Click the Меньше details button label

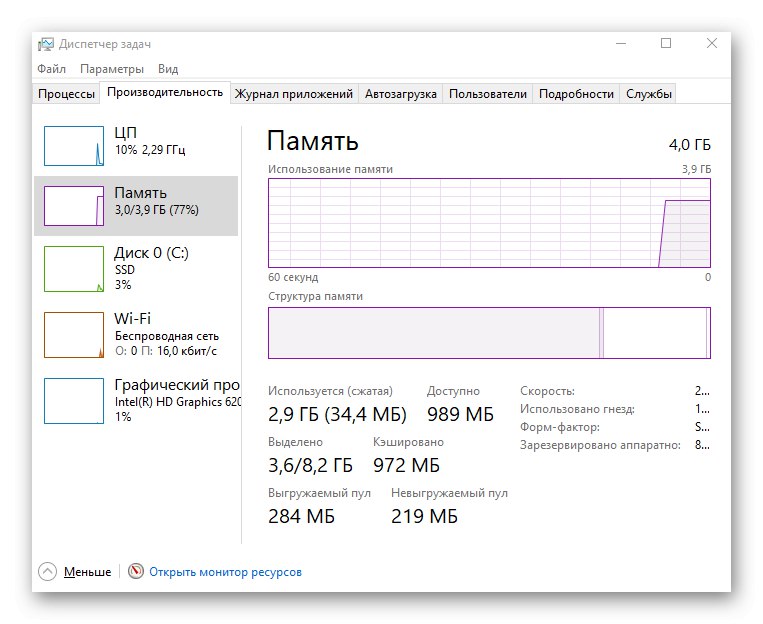click(88, 572)
